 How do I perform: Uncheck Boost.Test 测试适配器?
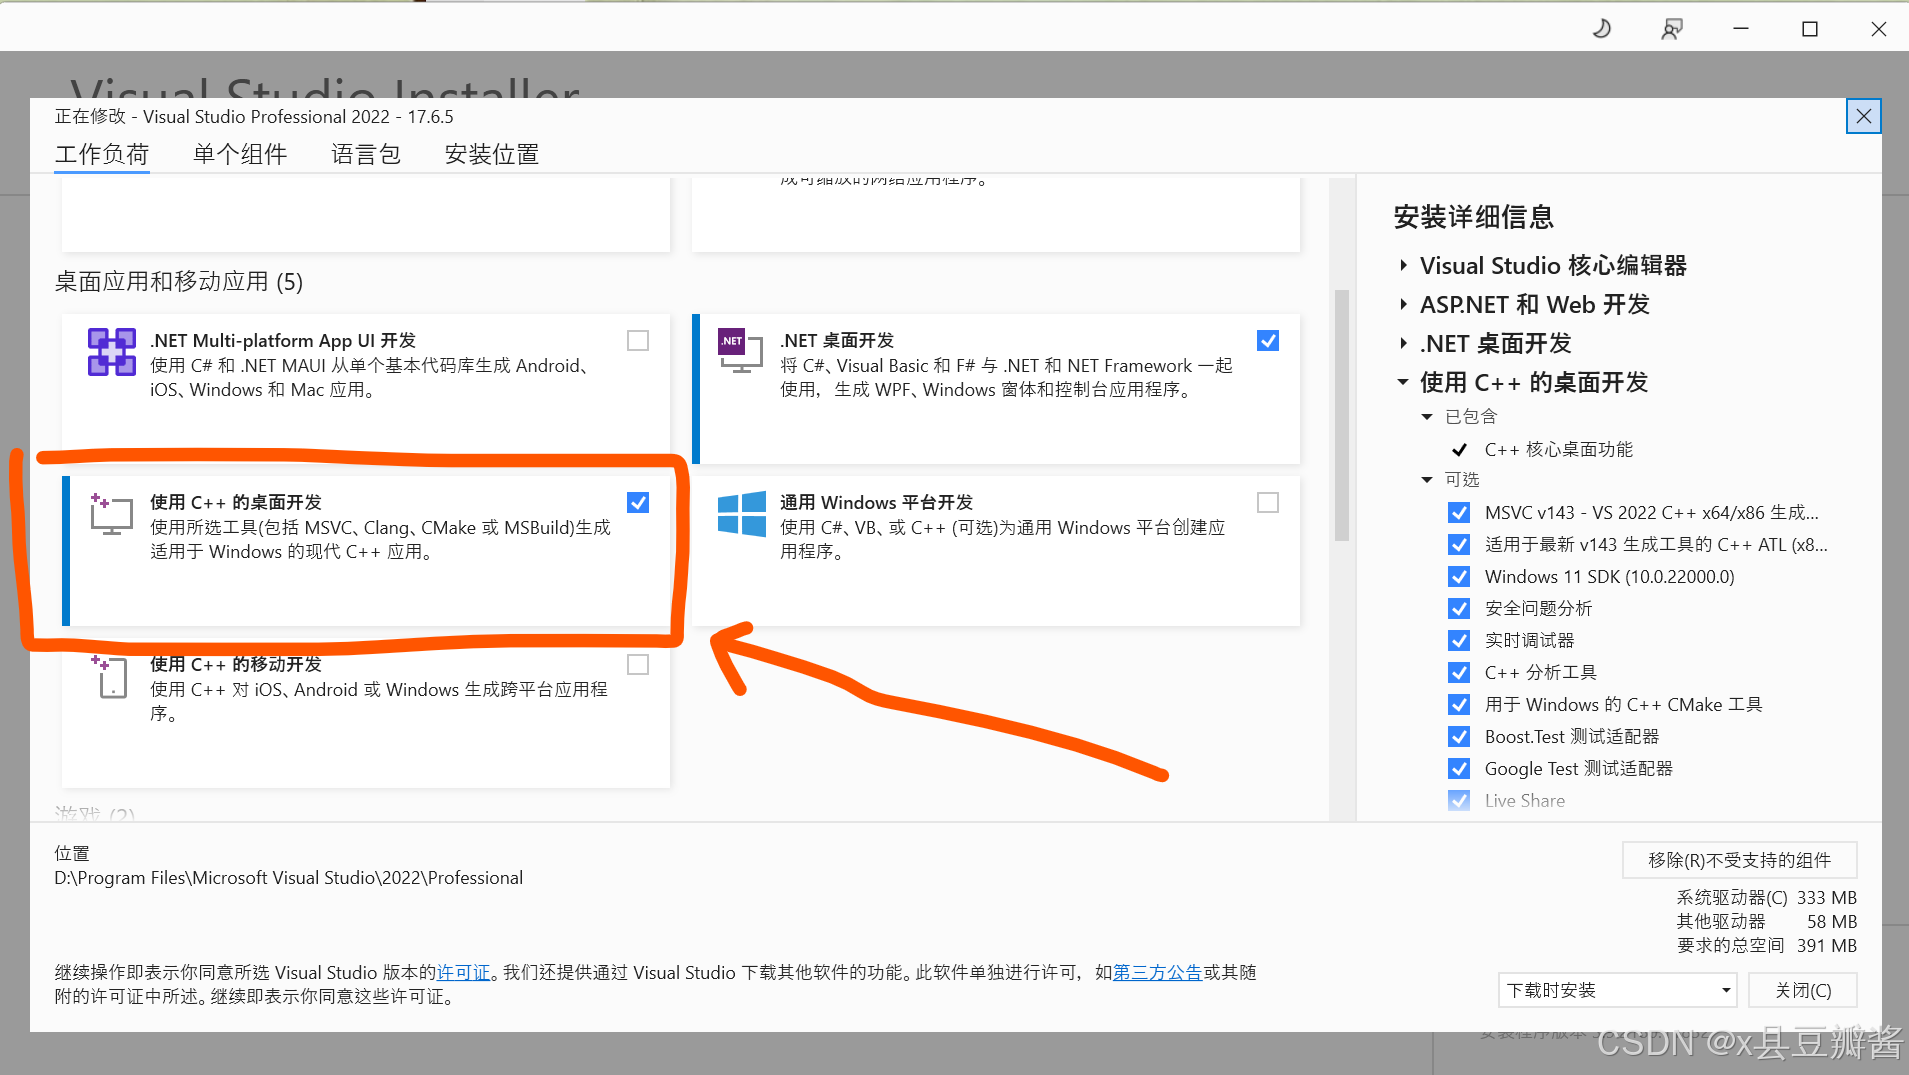pos(1459,737)
